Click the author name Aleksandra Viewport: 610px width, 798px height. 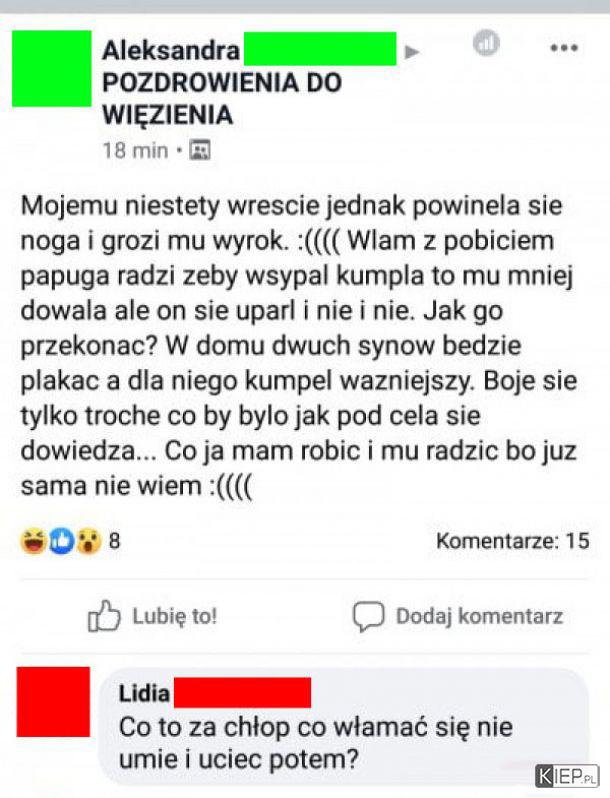(x=171, y=50)
